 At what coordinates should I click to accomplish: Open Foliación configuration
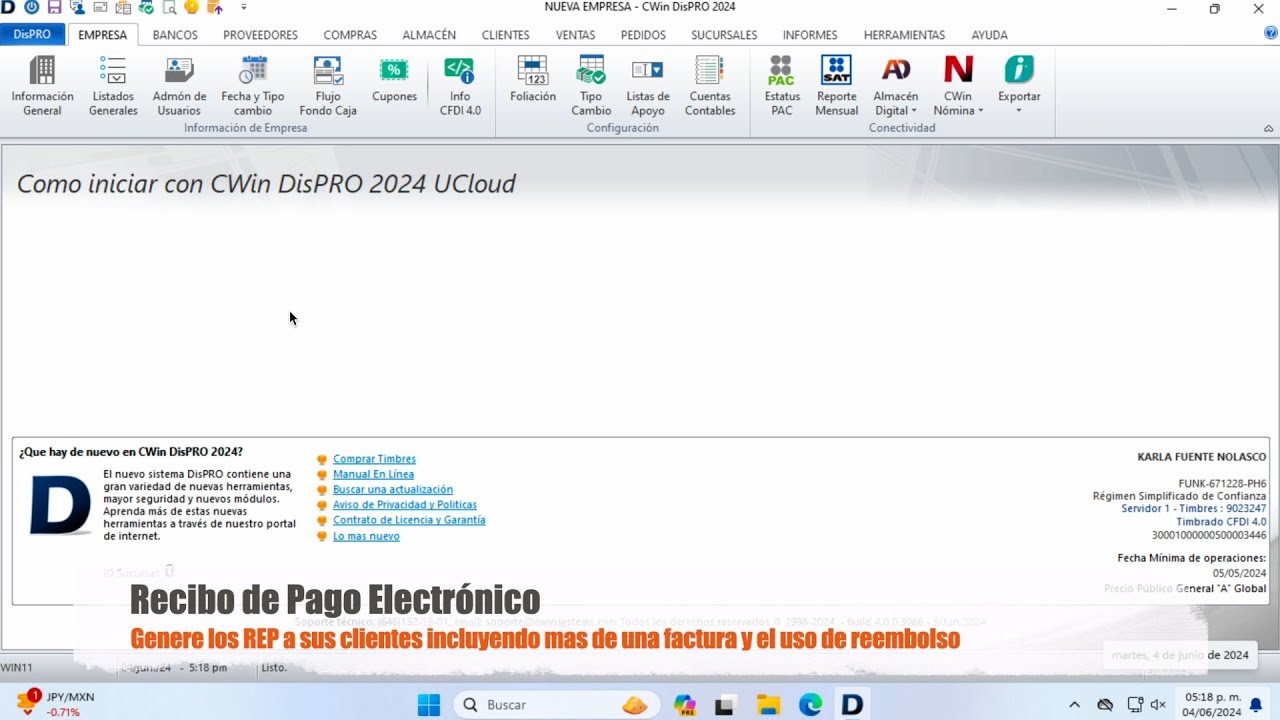533,80
